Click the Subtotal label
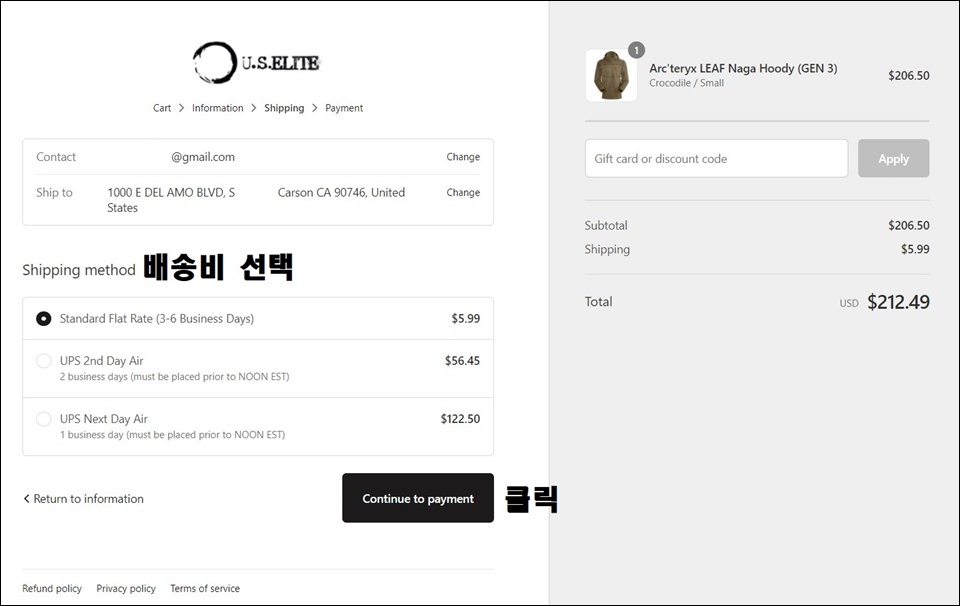 pyautogui.click(x=606, y=225)
